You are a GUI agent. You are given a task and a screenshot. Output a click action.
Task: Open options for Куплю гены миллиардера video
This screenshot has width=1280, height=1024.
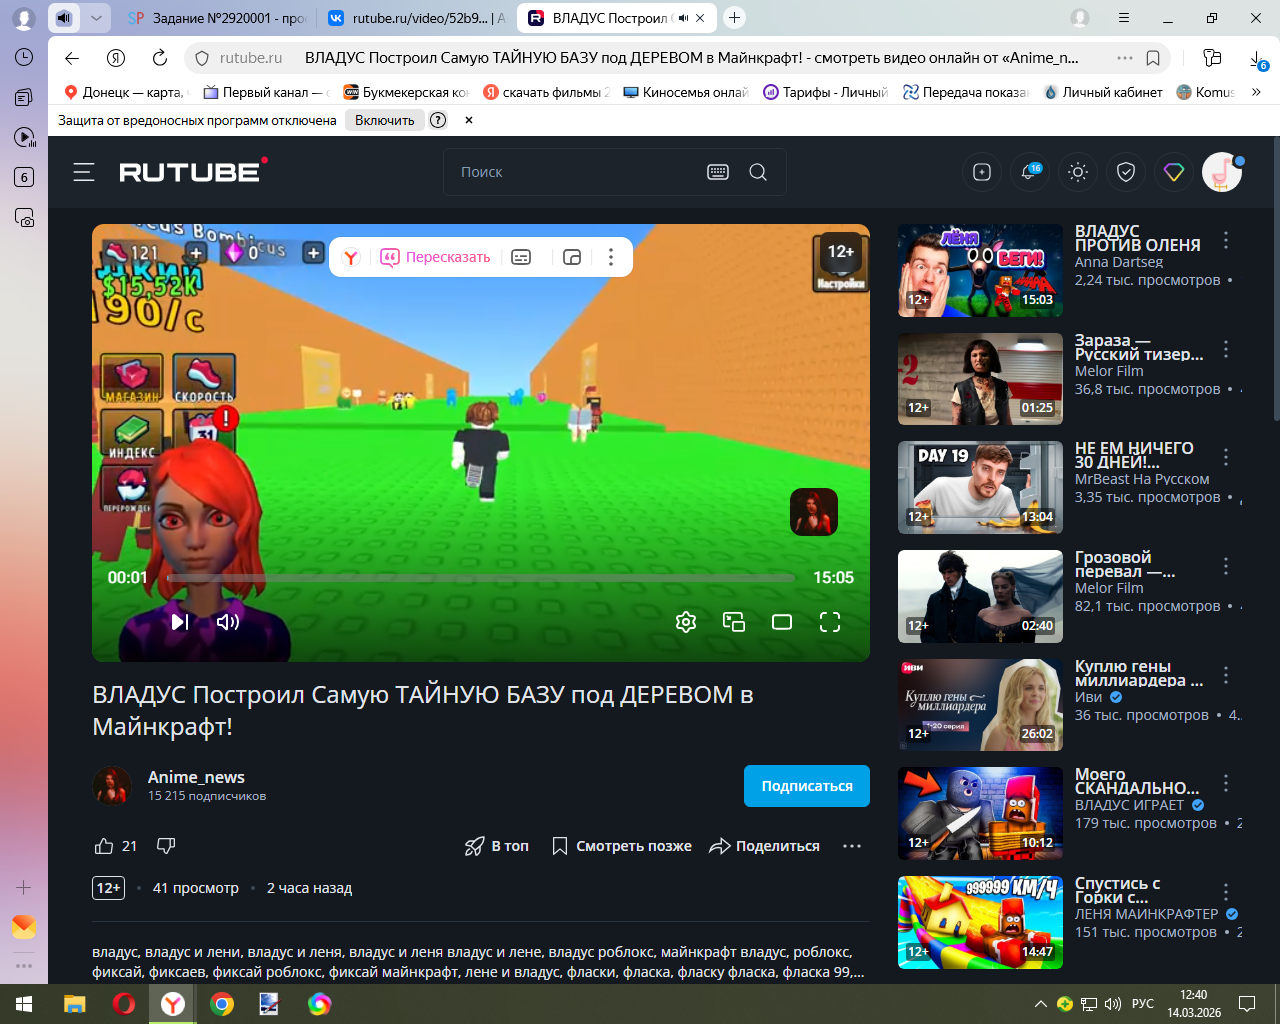(x=1226, y=675)
